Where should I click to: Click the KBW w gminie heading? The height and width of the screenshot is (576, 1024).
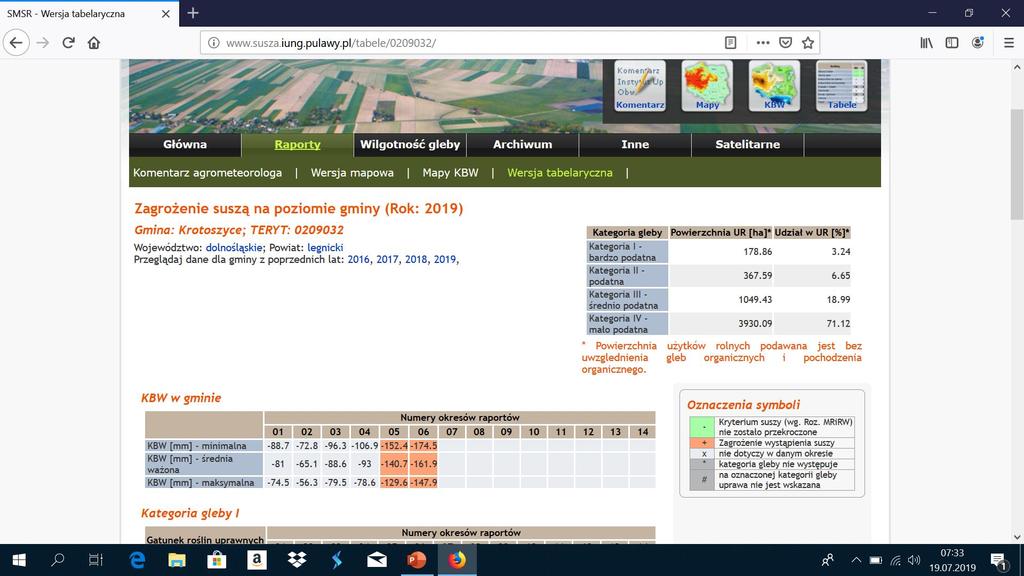pos(181,398)
